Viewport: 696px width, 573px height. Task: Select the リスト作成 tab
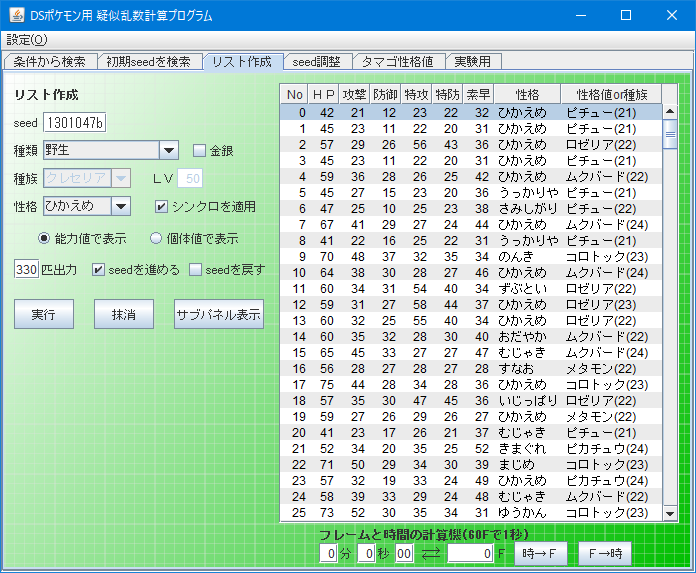[x=242, y=61]
